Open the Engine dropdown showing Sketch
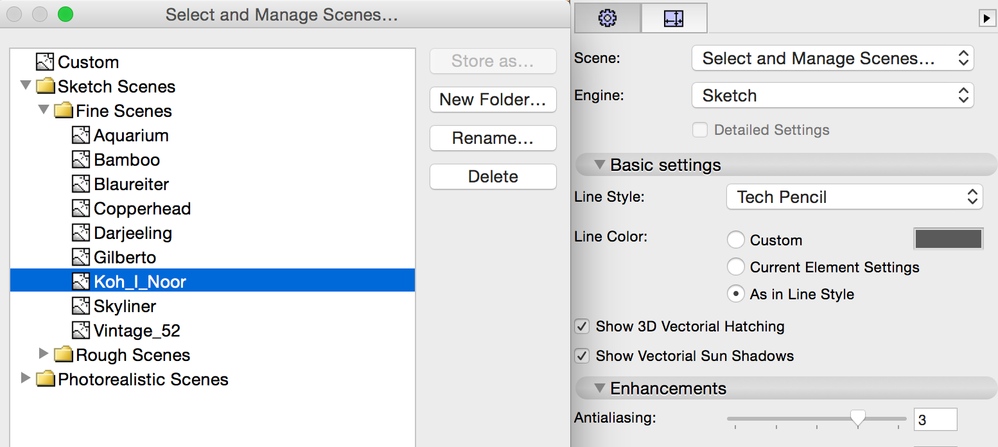 tap(832, 96)
